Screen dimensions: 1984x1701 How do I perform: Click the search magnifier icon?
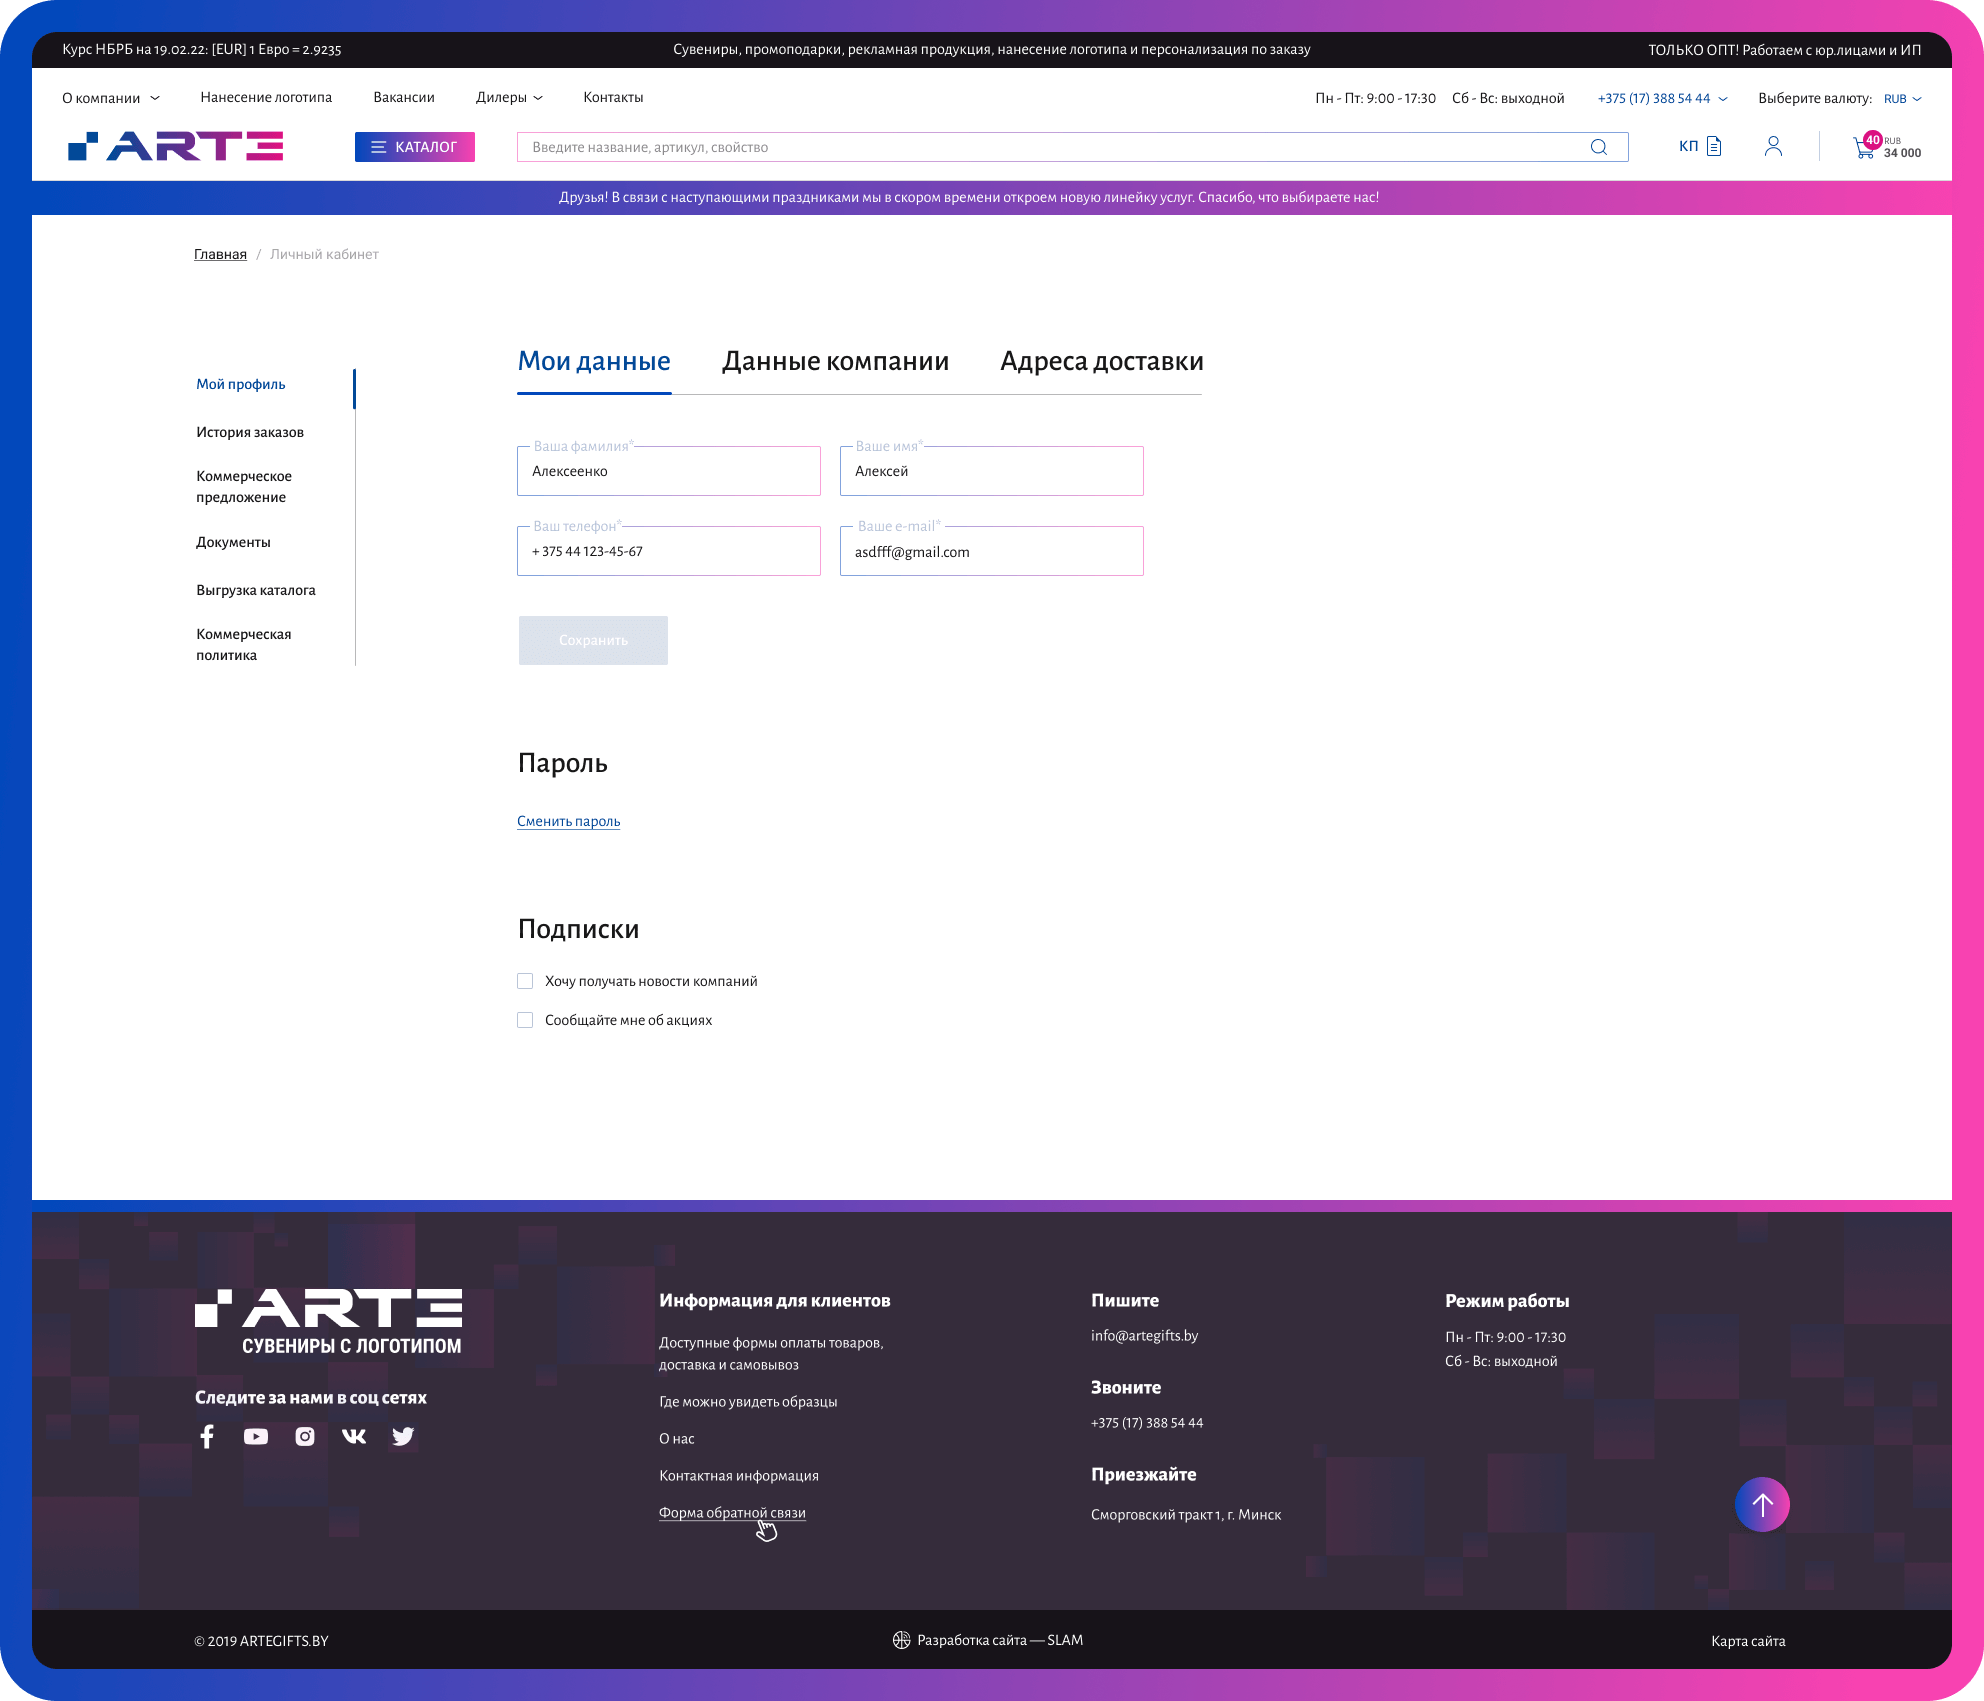coord(1598,147)
